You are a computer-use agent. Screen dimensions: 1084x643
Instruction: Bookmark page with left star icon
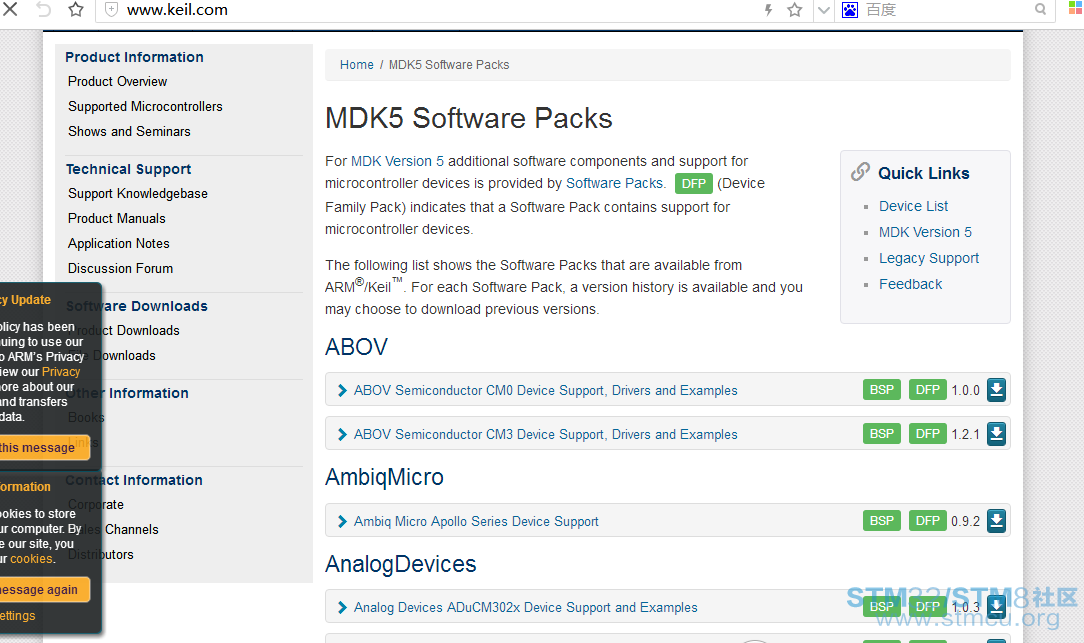[x=76, y=9]
